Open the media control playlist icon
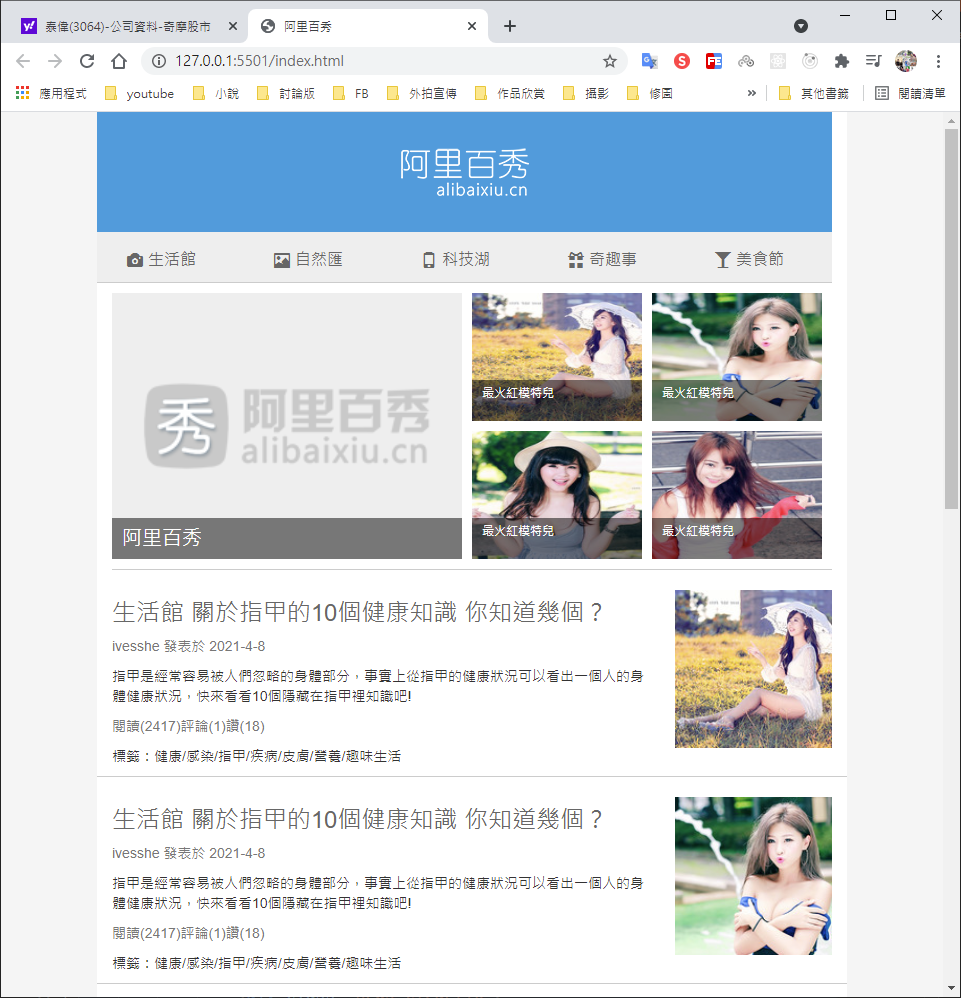This screenshot has height=998, width=961. pyautogui.click(x=874, y=61)
